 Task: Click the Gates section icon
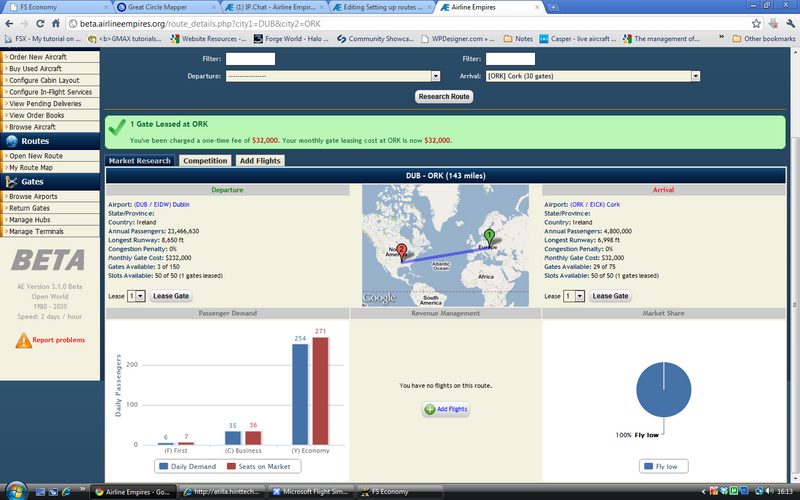pyautogui.click(x=11, y=182)
